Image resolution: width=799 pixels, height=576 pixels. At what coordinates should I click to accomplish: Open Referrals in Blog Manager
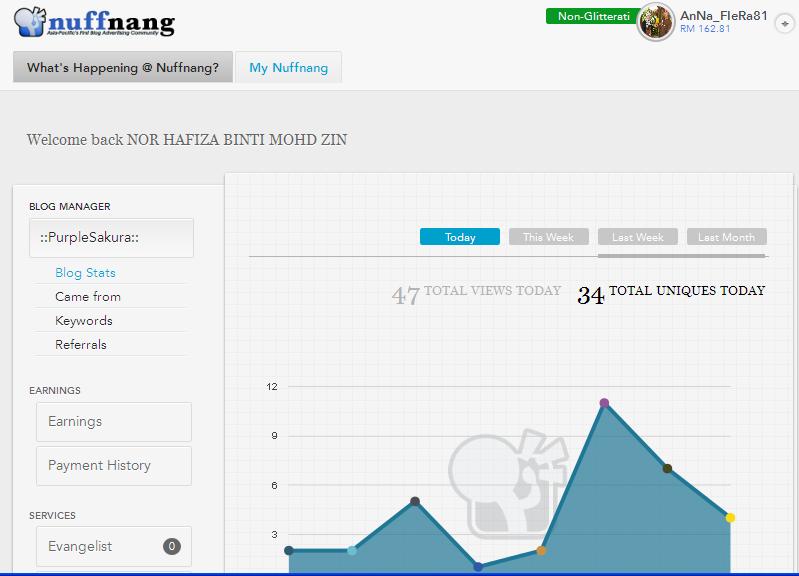[x=81, y=345]
